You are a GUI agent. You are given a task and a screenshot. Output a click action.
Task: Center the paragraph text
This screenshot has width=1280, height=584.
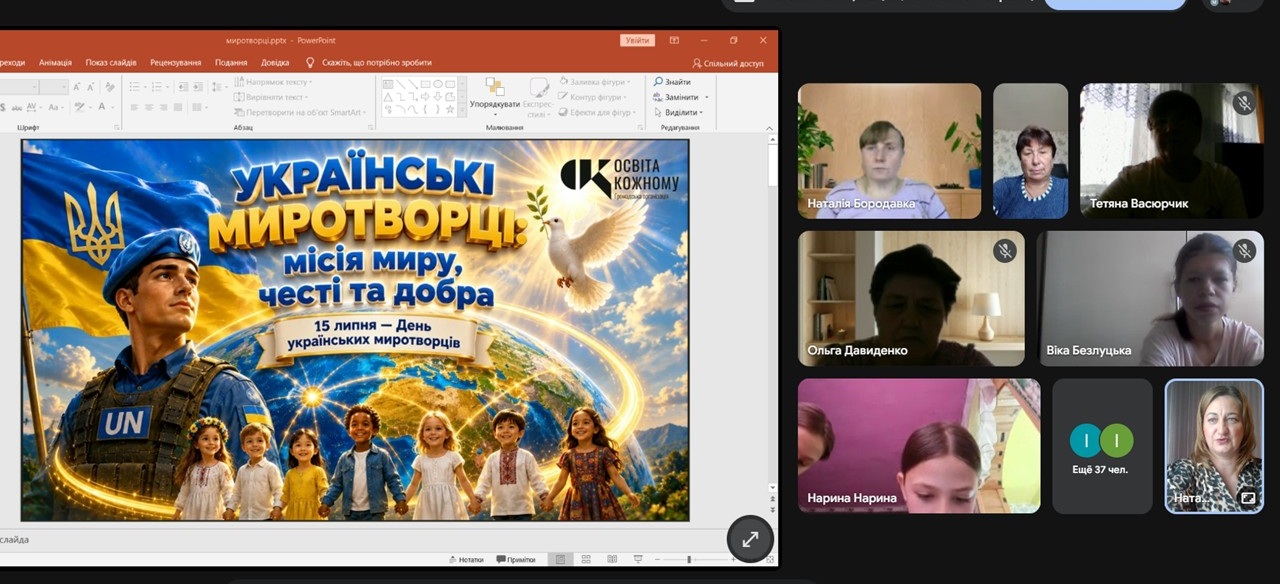148,107
